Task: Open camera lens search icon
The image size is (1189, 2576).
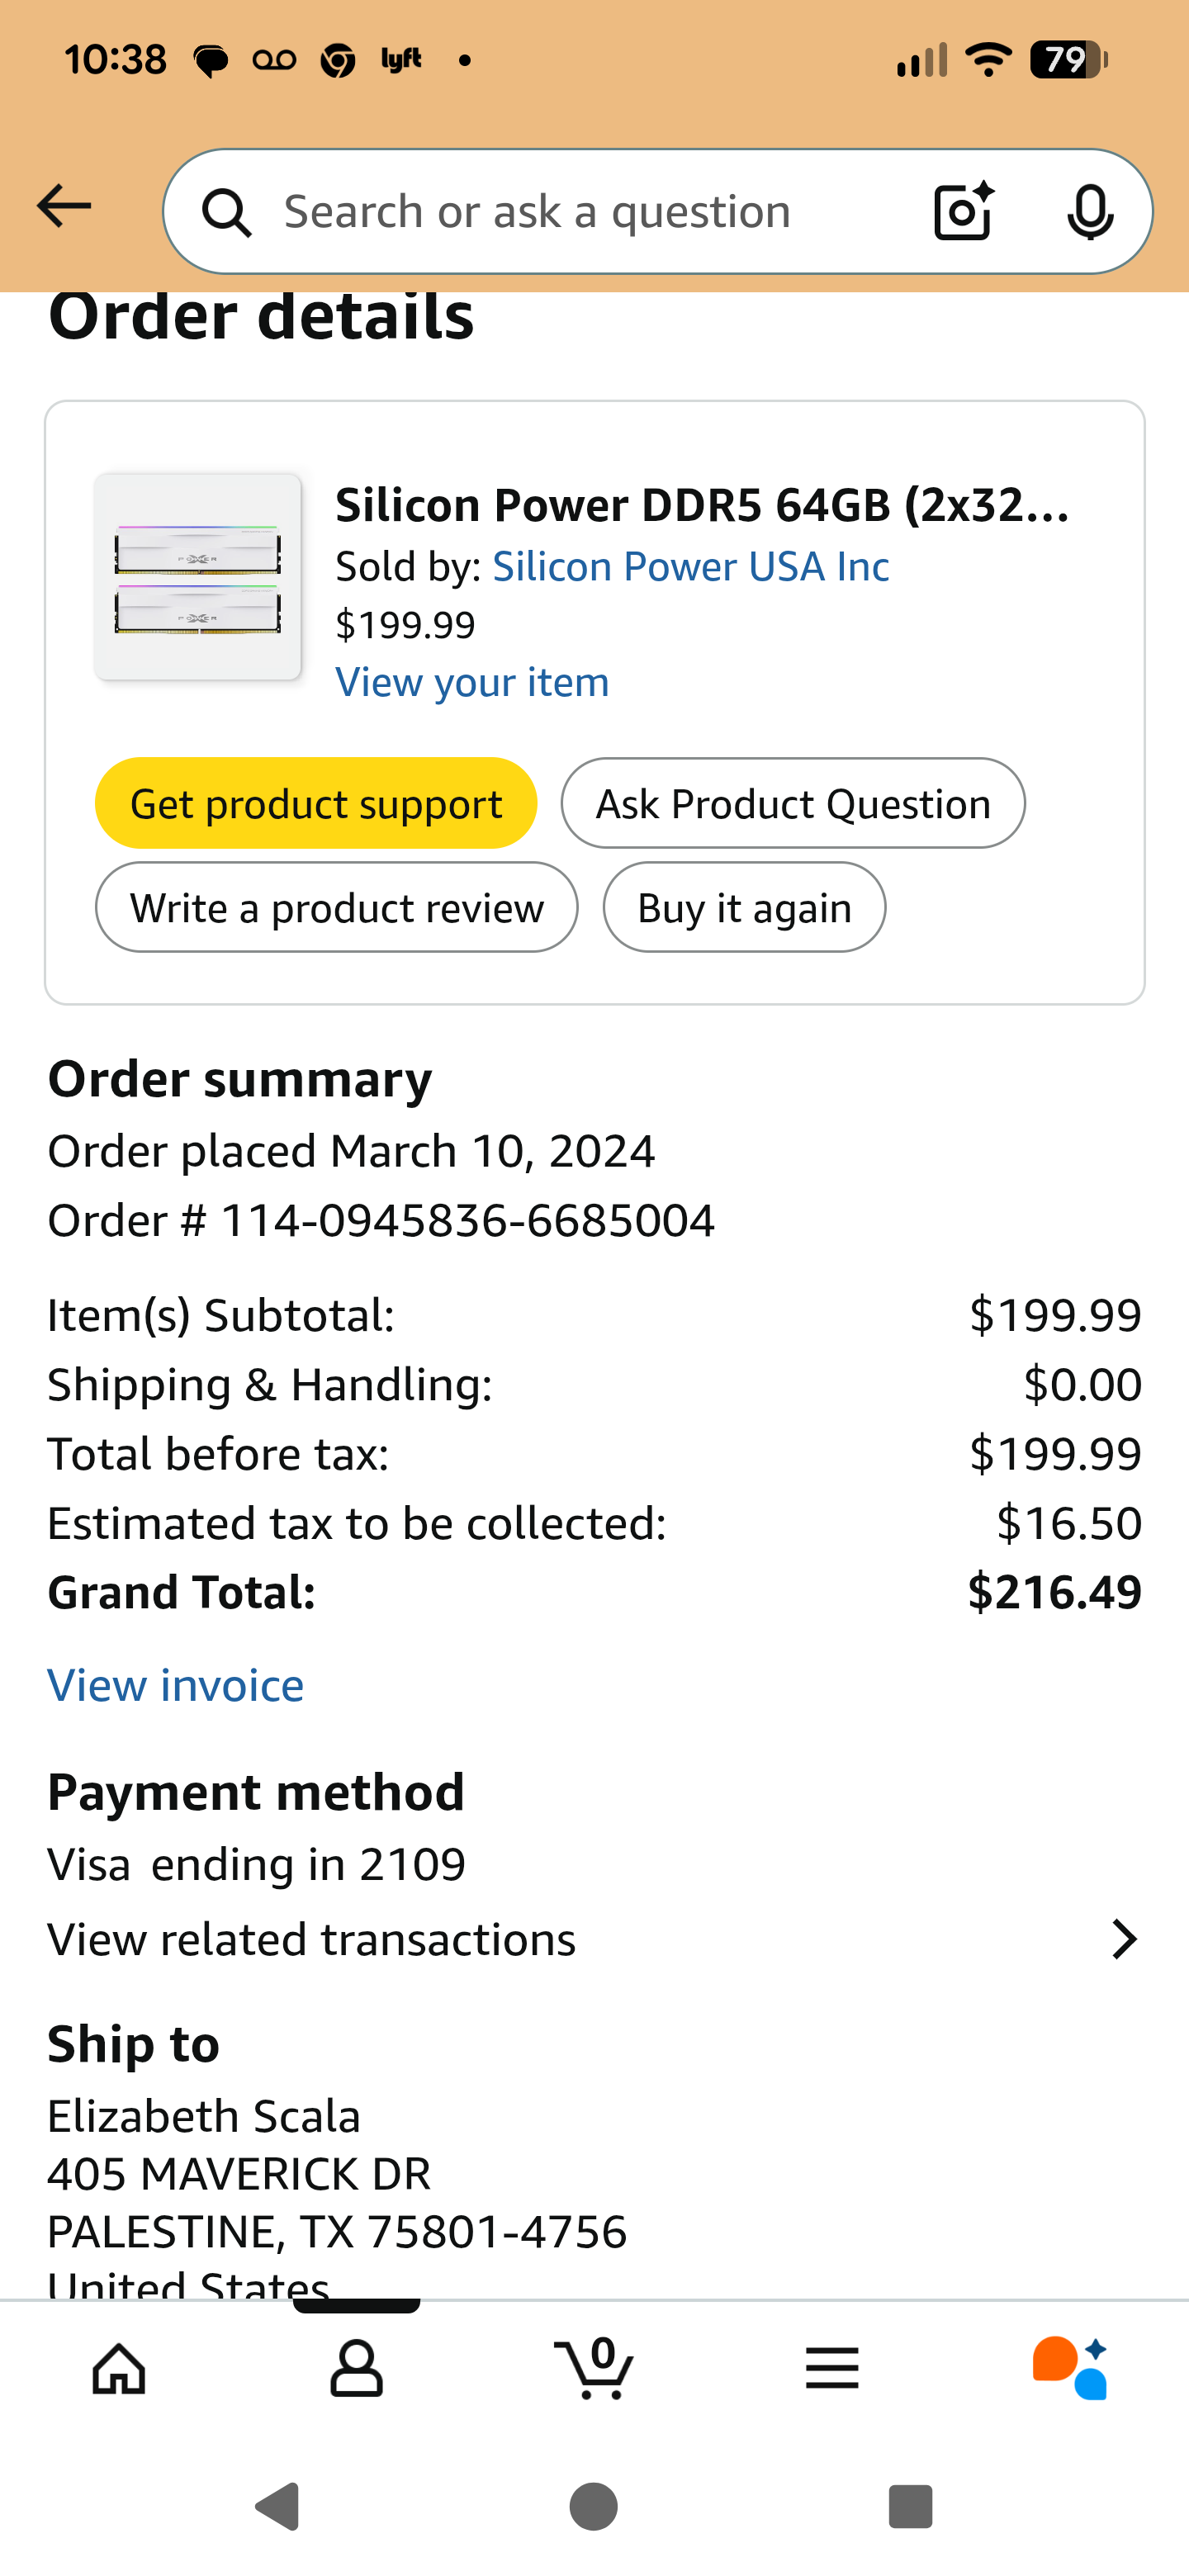Action: [963, 211]
